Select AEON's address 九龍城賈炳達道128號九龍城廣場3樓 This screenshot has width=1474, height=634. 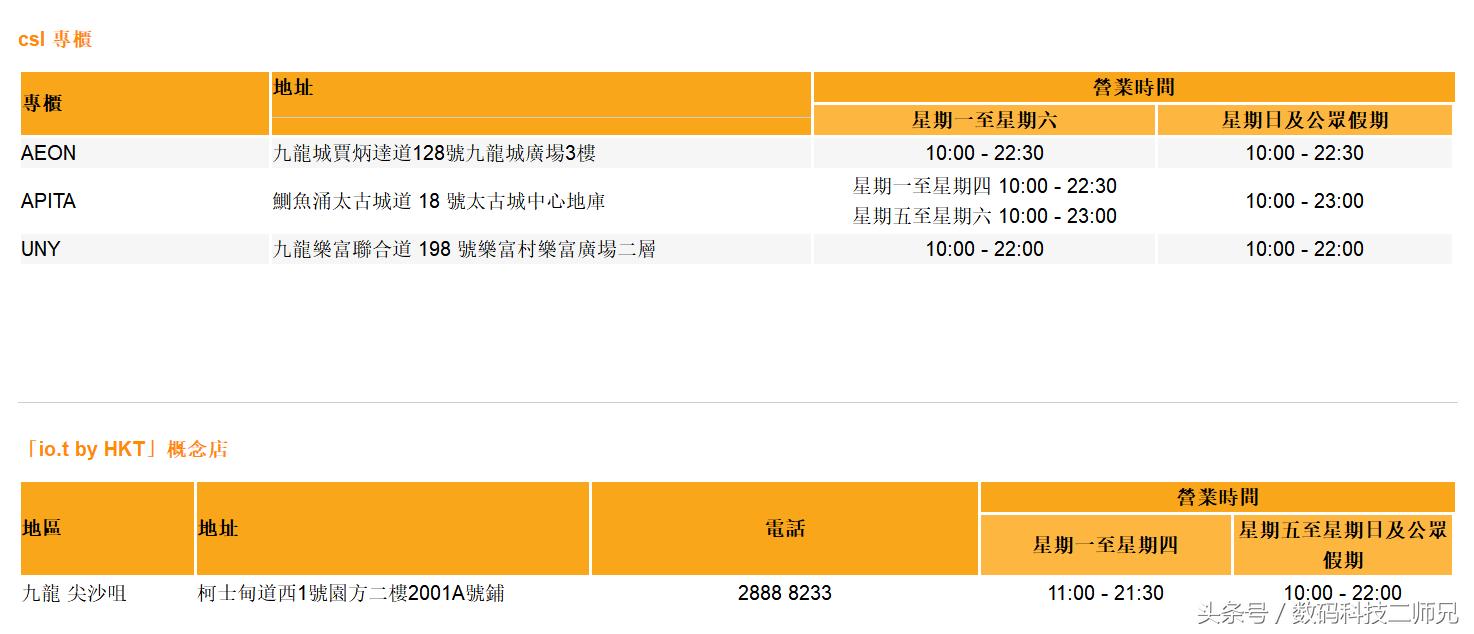[420, 153]
